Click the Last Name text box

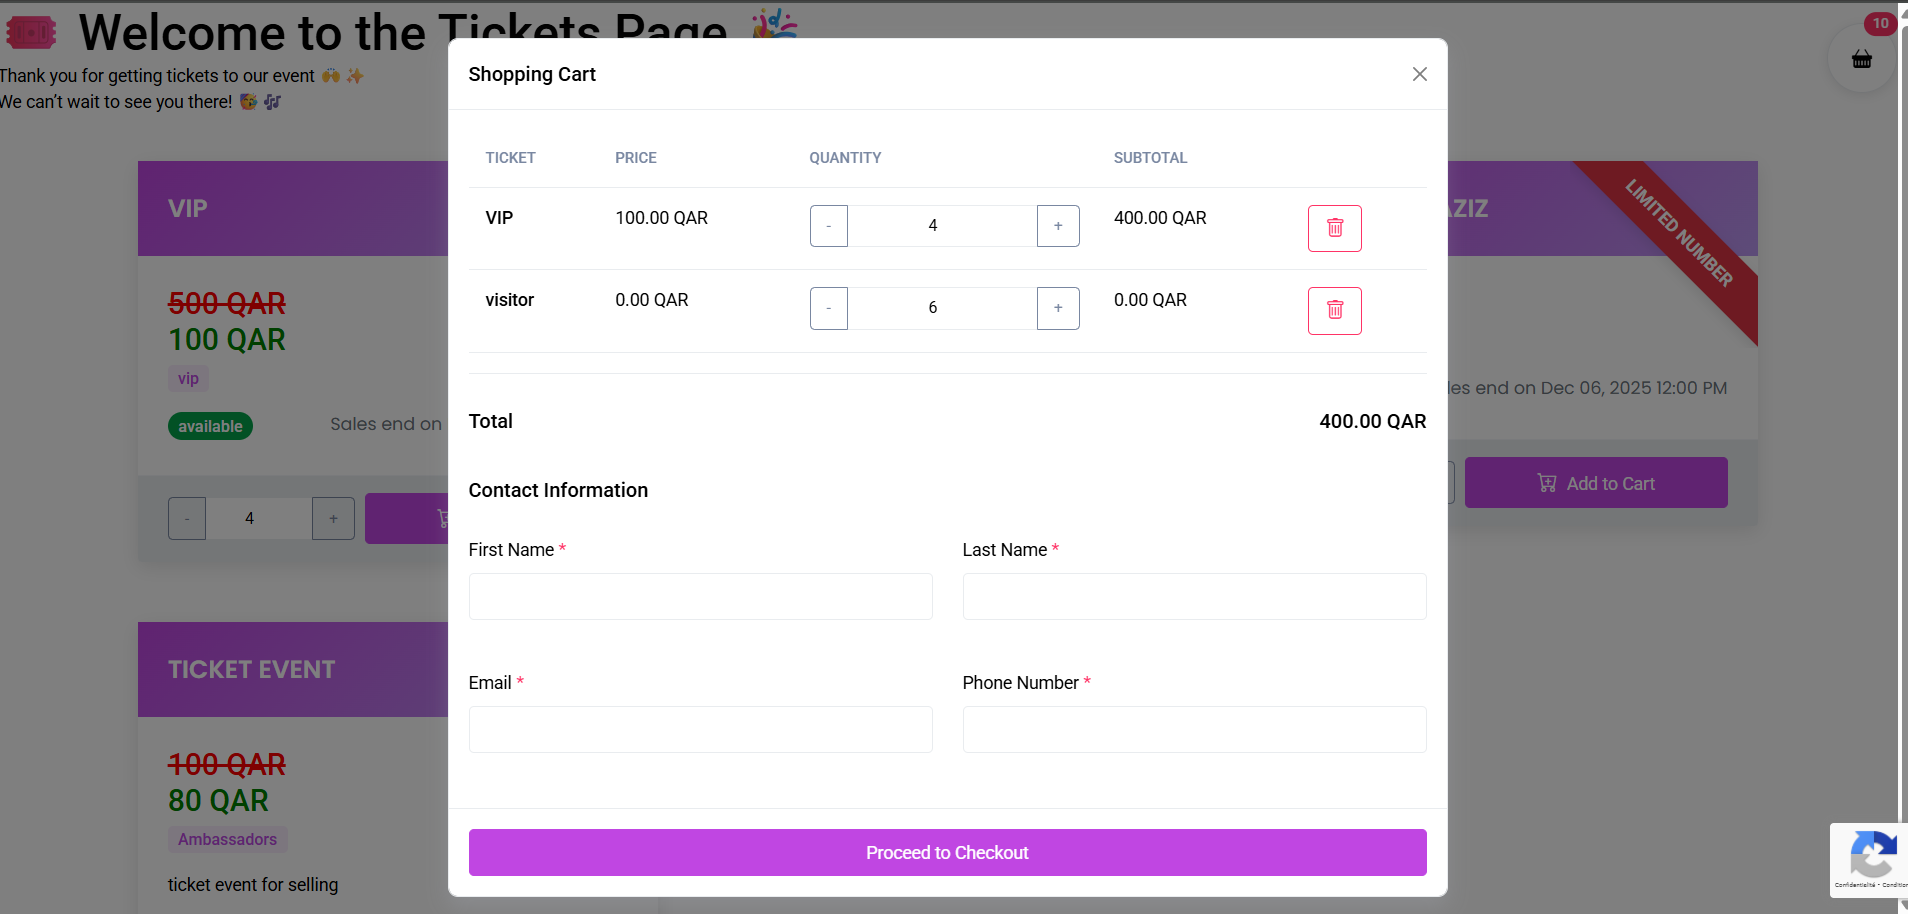pos(1193,596)
